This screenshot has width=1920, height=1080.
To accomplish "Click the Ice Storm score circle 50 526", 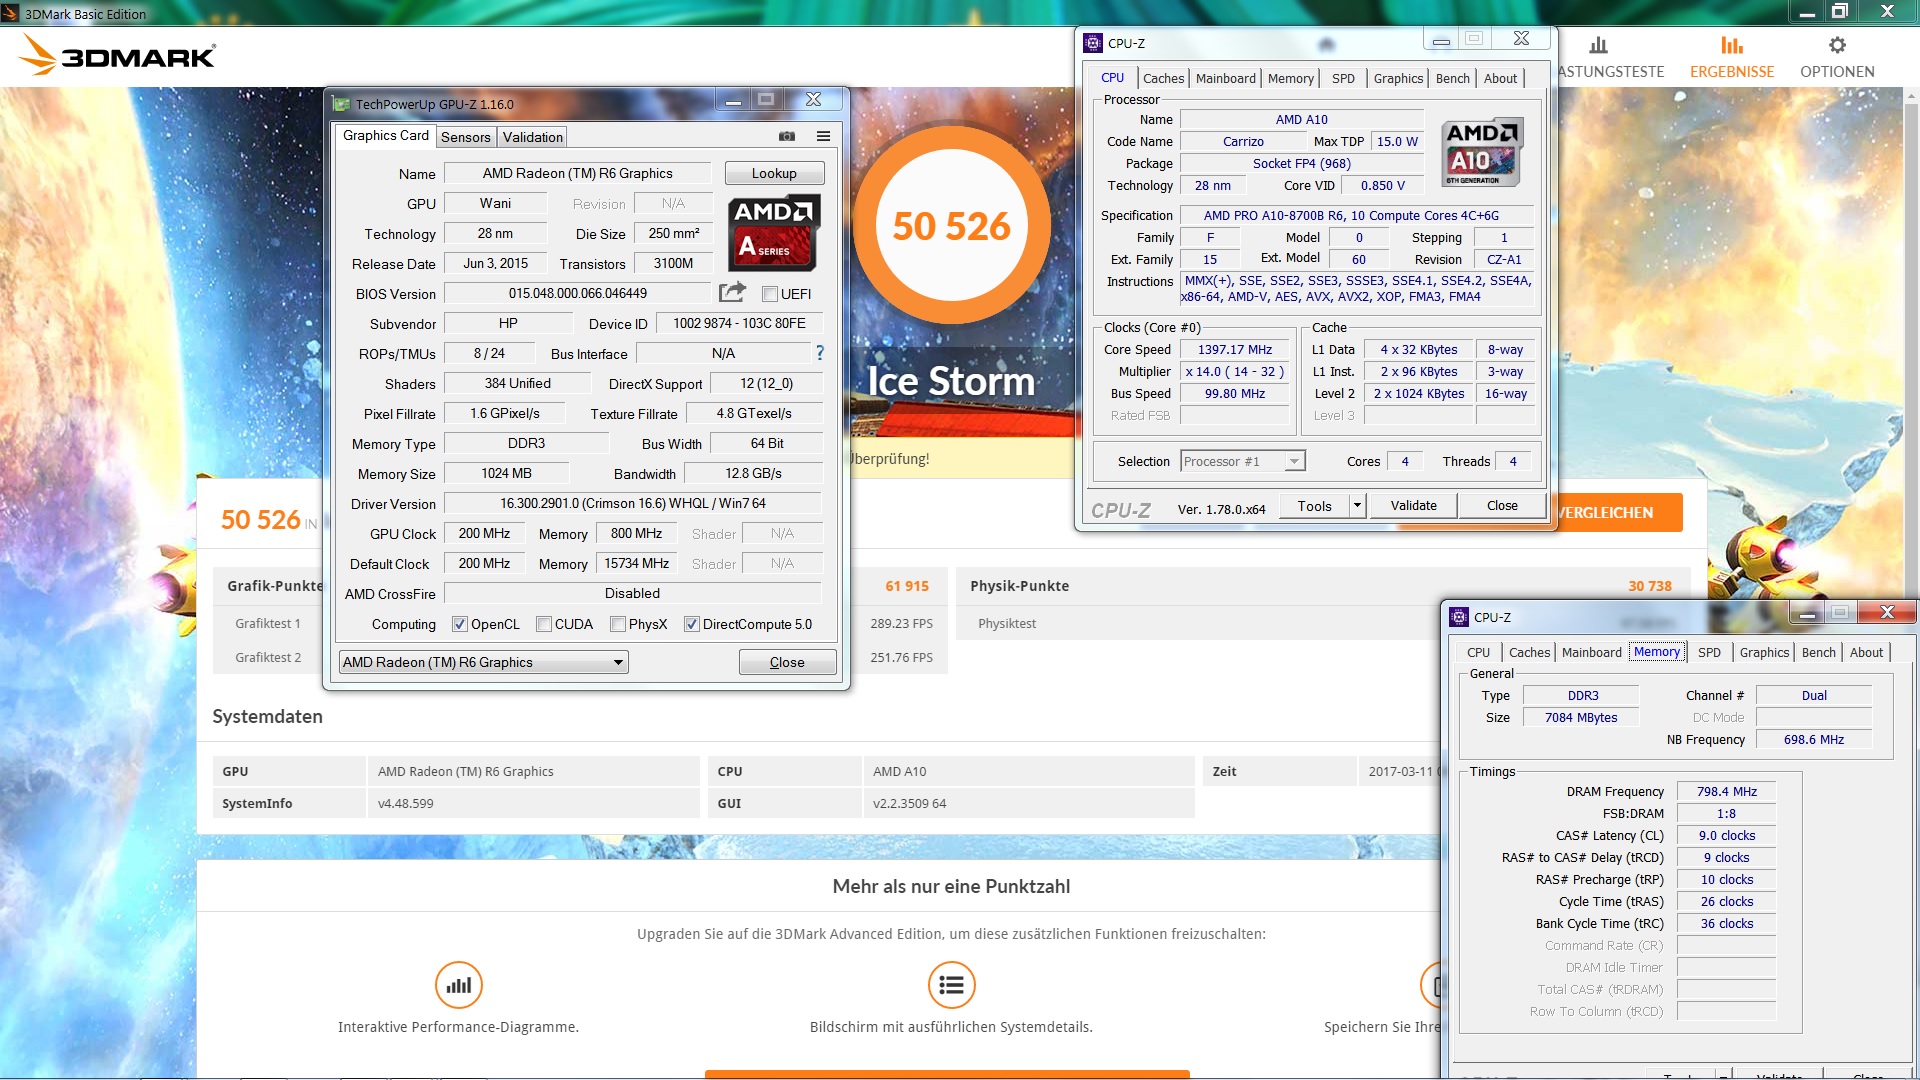I will (951, 226).
